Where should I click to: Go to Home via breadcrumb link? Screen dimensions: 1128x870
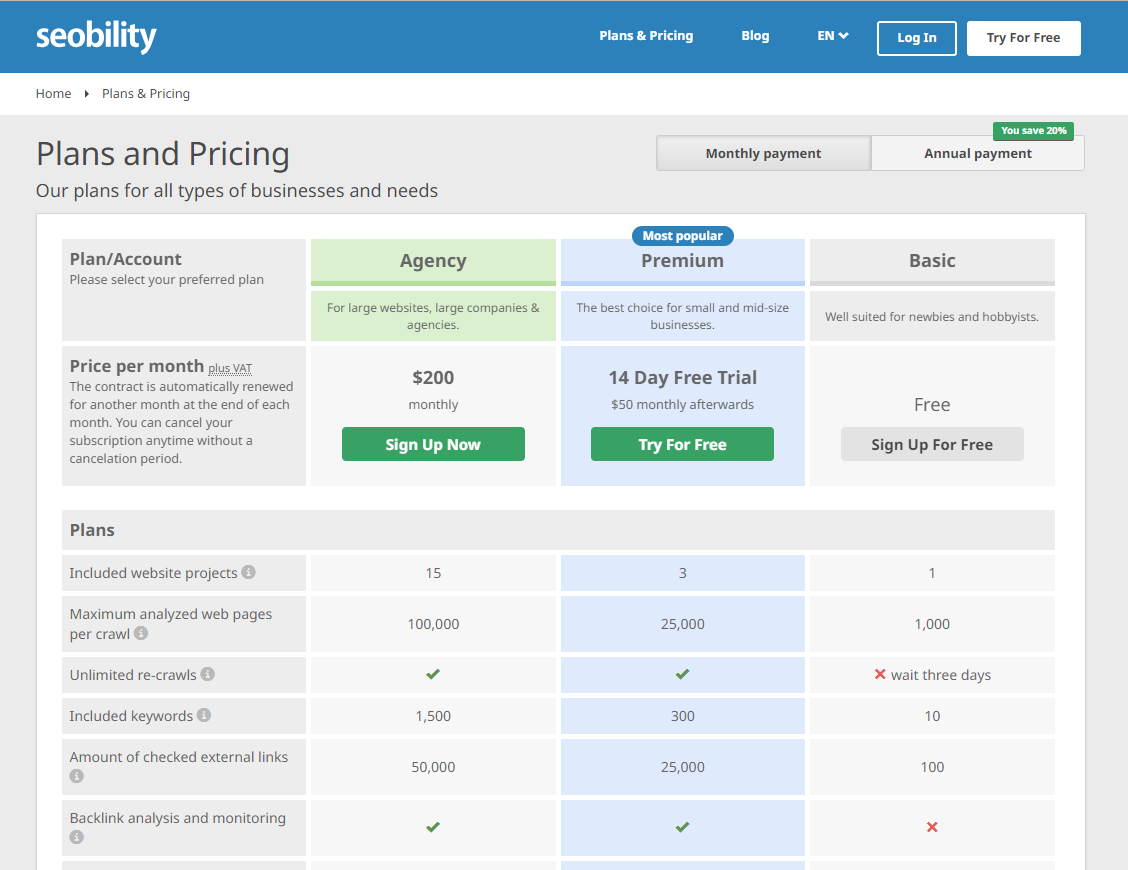(x=53, y=94)
